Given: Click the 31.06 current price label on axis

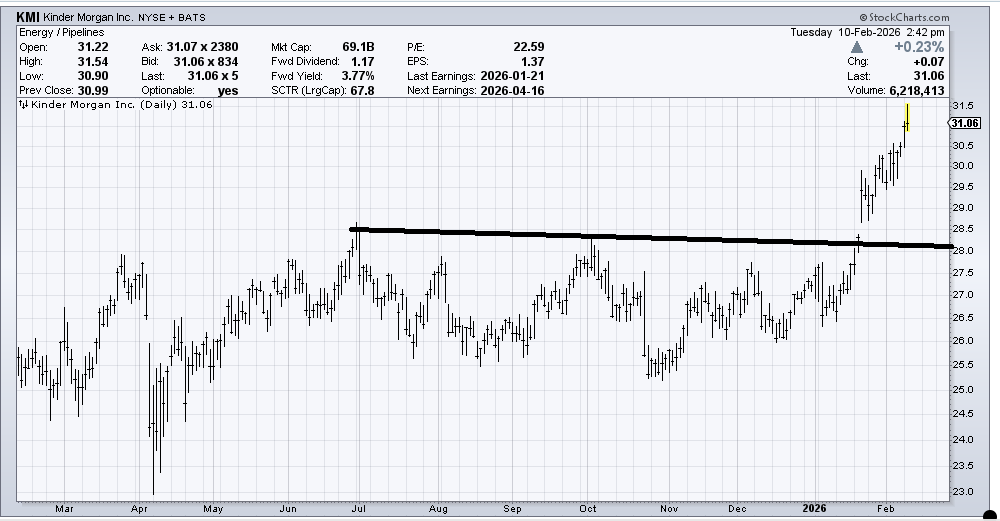Looking at the screenshot, I should [x=962, y=123].
